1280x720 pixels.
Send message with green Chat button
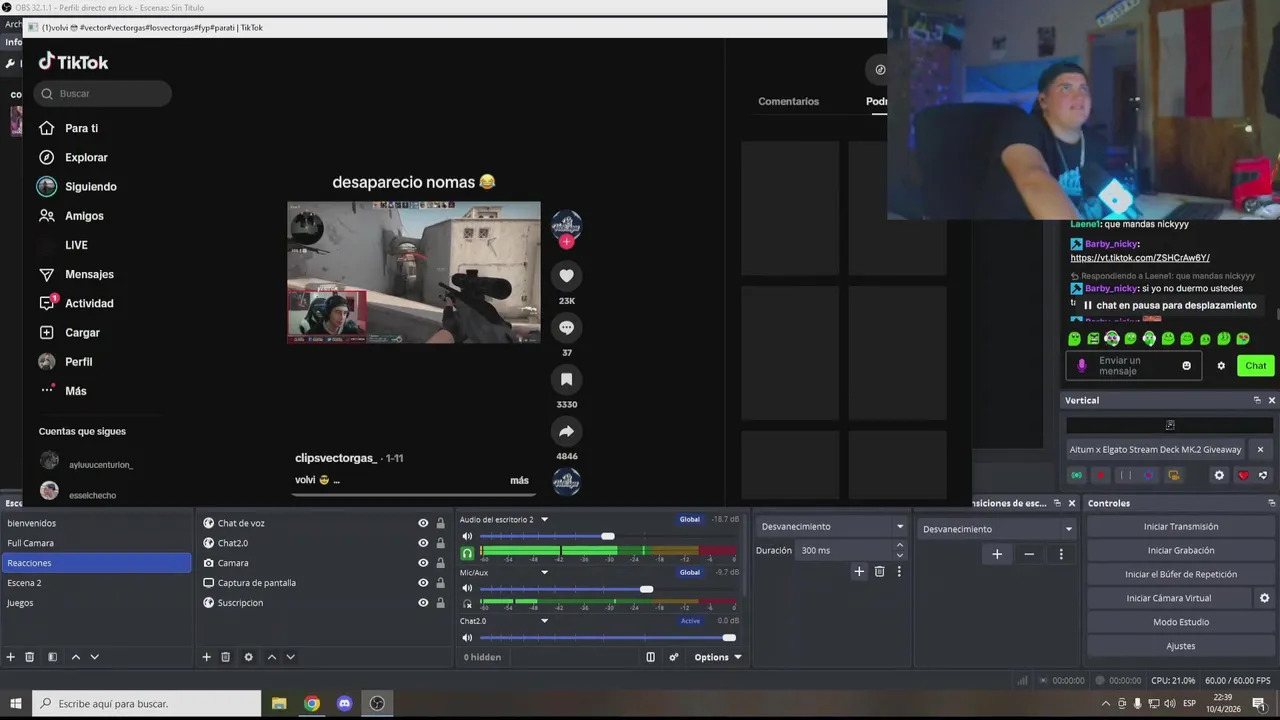coord(1255,366)
